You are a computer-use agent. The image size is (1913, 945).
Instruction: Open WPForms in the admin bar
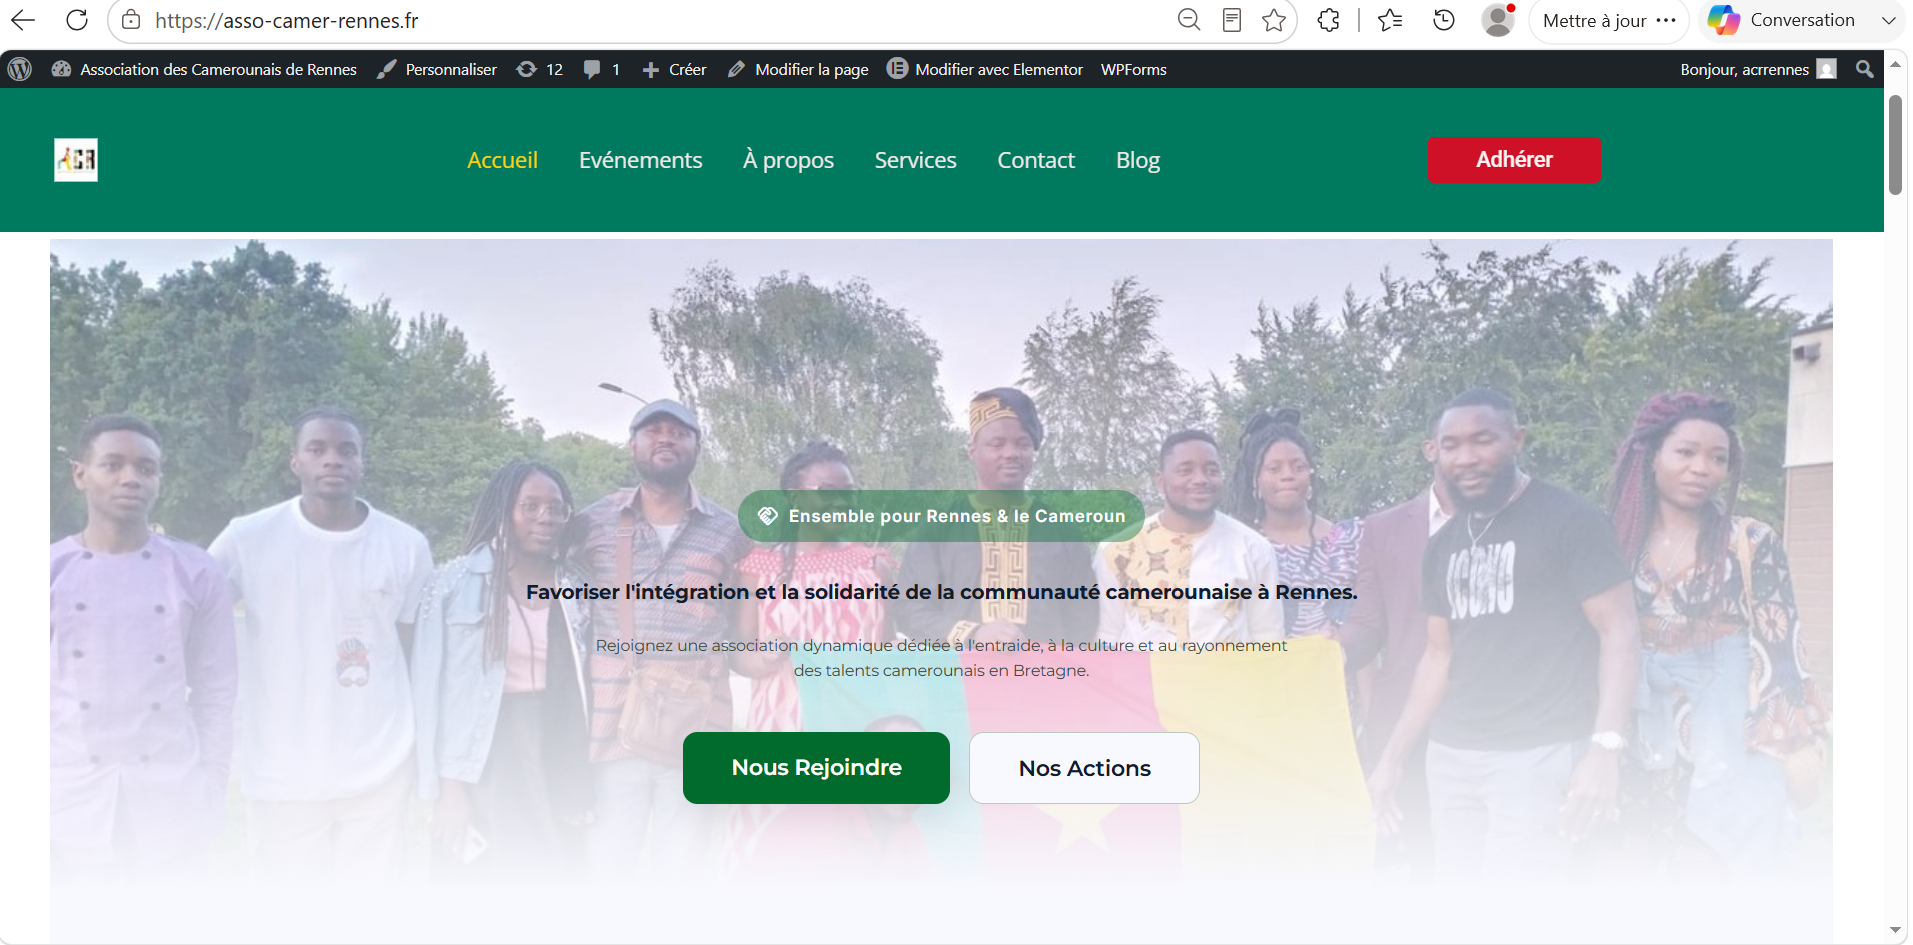coord(1134,69)
